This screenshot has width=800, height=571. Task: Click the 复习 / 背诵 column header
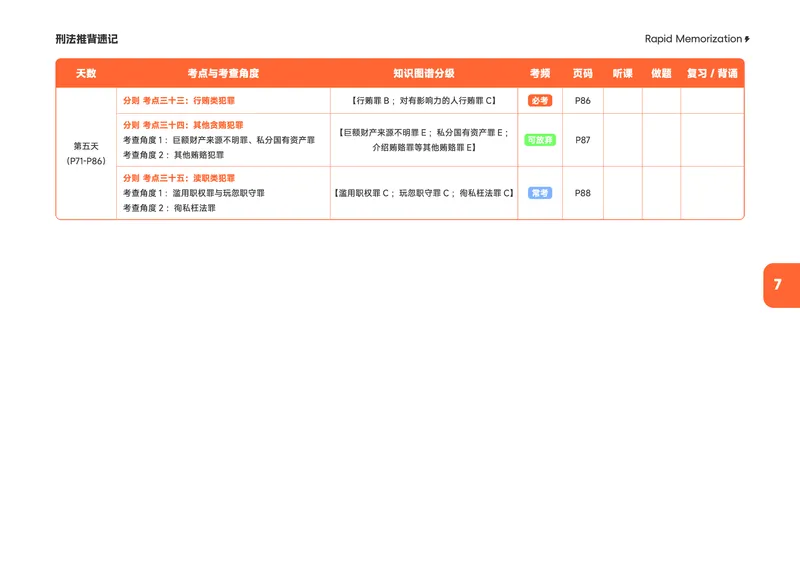712,73
